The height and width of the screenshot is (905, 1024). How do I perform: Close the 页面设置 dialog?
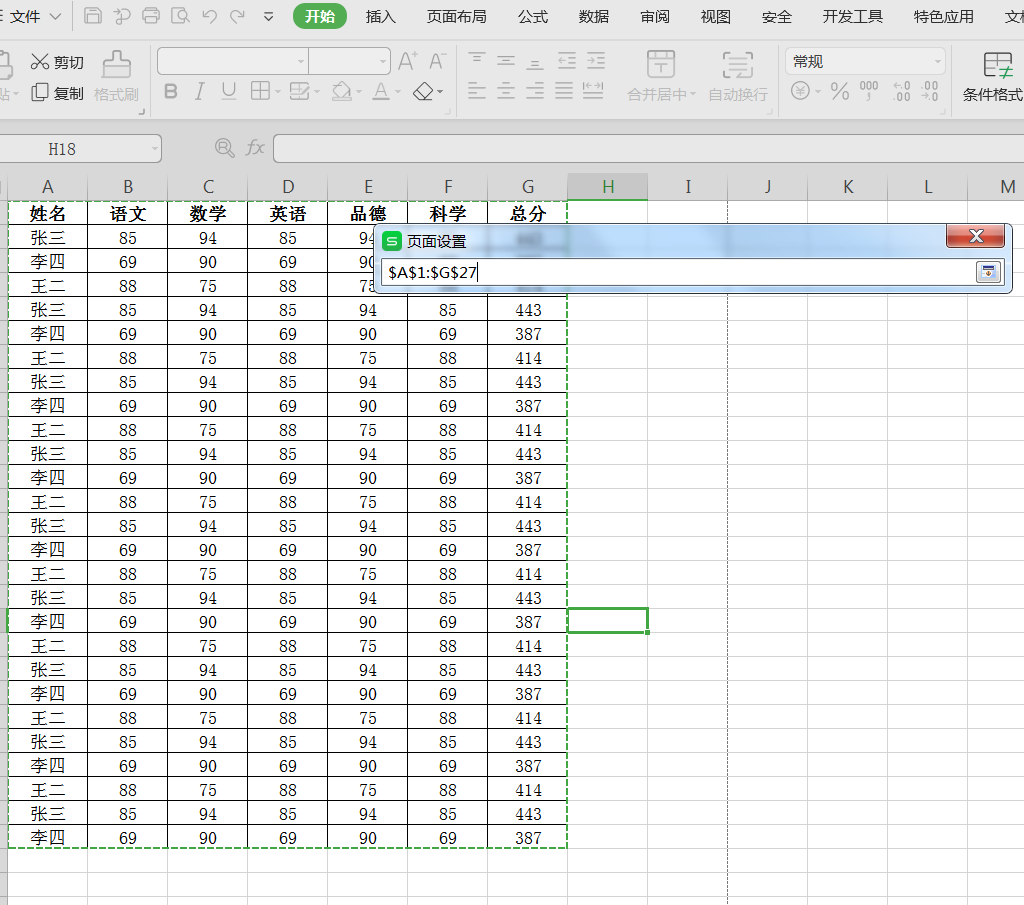click(976, 236)
